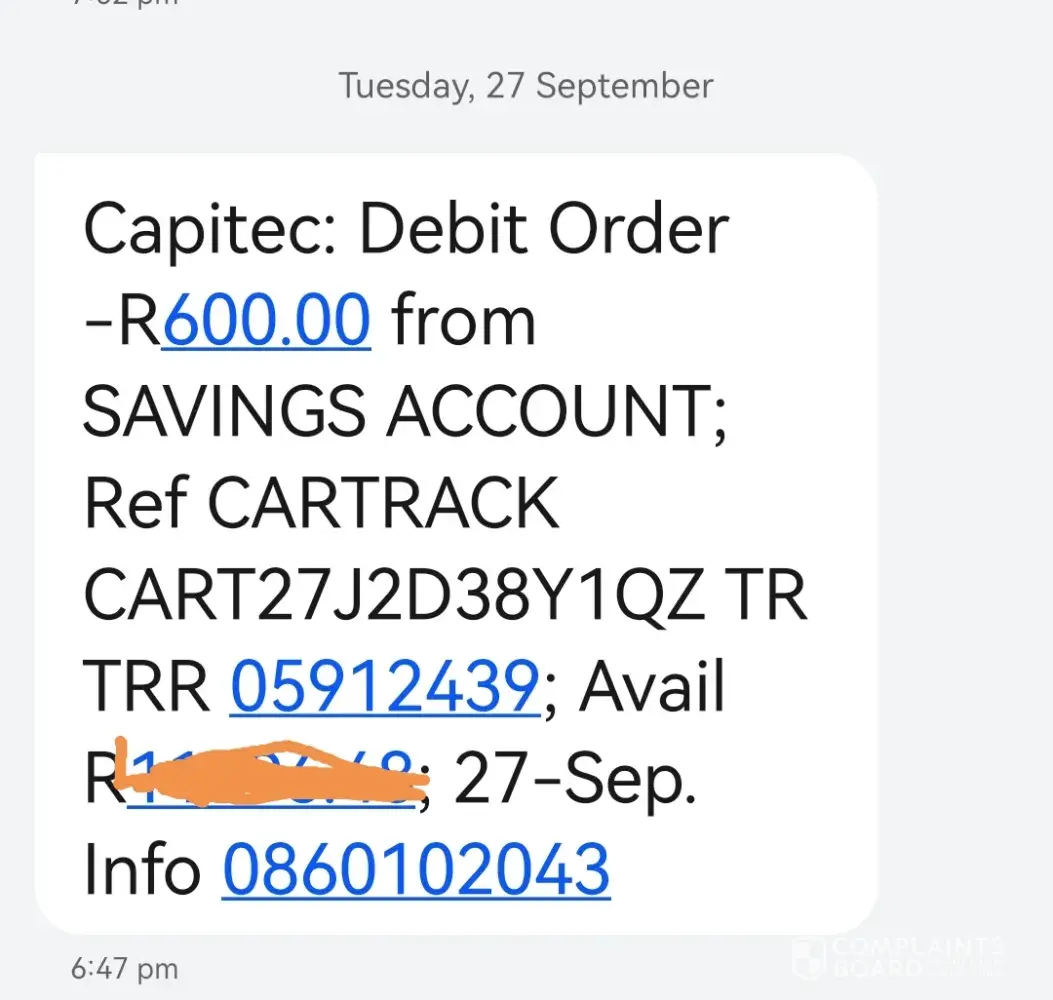1053x1000 pixels.
Task: Tap the 600.00 amount link
Action: coord(266,321)
